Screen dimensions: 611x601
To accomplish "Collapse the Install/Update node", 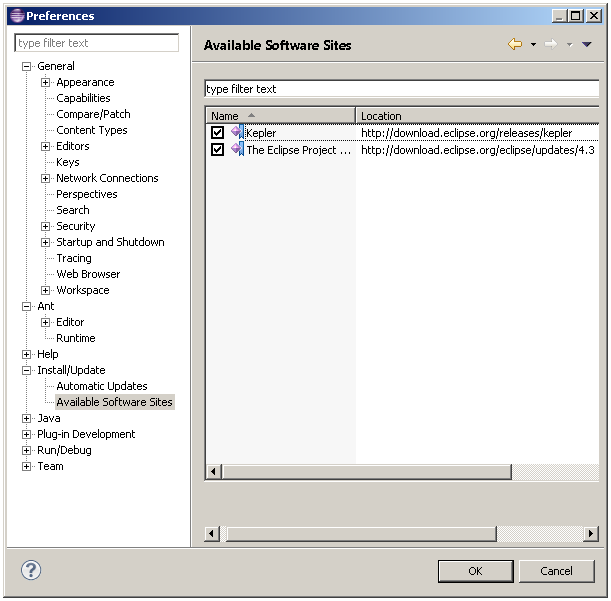I will coord(26,370).
